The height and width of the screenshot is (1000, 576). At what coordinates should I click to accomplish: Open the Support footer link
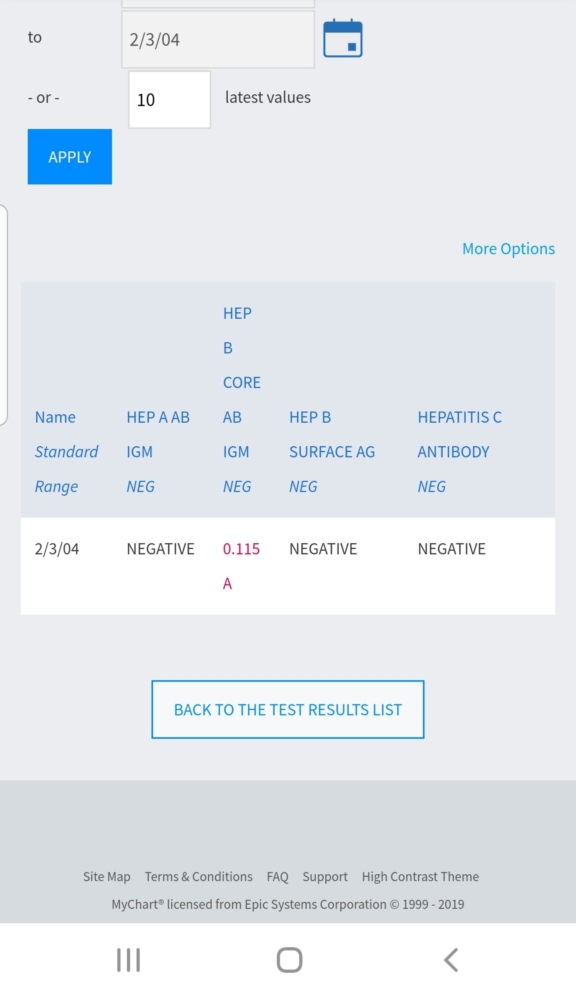pos(325,877)
